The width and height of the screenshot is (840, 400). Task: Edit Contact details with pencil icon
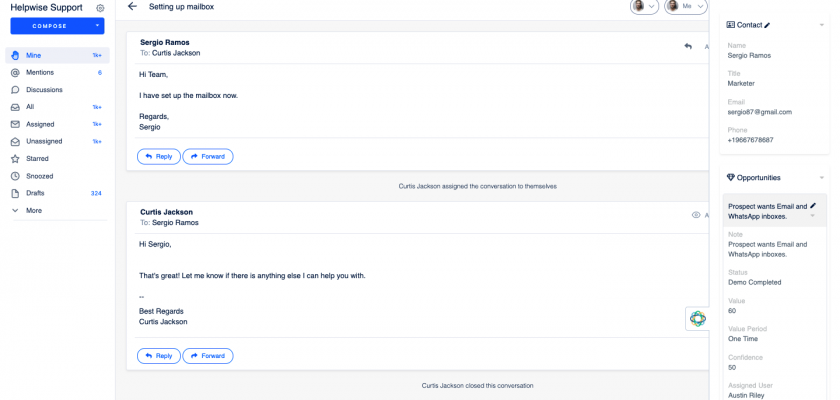pos(767,24)
